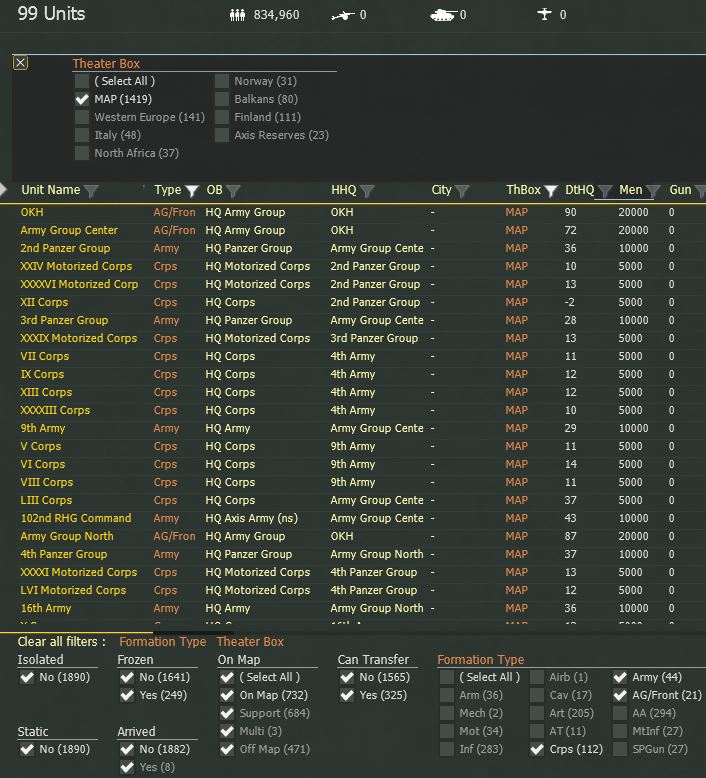The height and width of the screenshot is (778, 706).
Task: Close the Theater Box filter panel
Action: 20,63
